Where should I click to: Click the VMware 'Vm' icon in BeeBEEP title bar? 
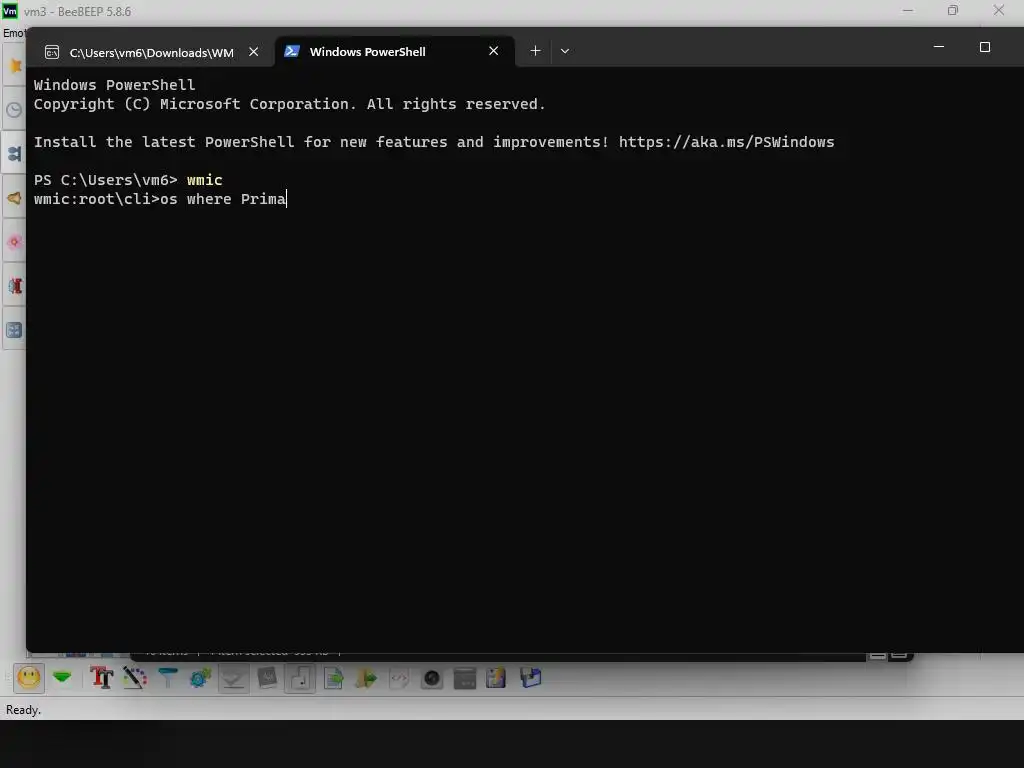point(10,11)
